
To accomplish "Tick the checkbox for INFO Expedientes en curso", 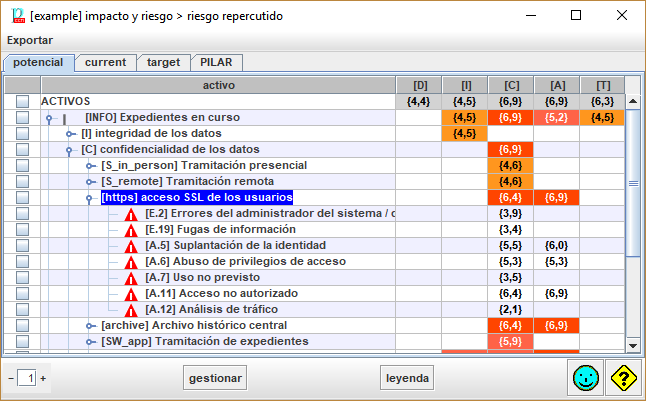I will point(22,118).
